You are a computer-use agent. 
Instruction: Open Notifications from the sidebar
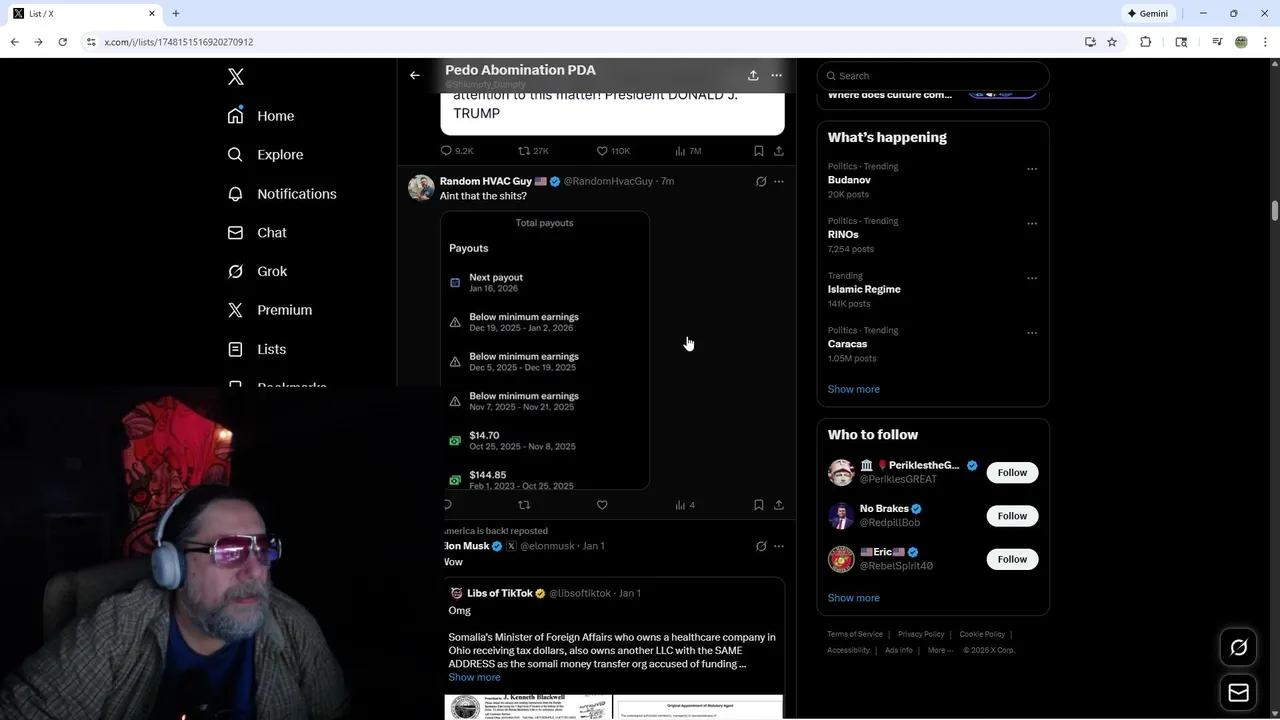click(282, 194)
